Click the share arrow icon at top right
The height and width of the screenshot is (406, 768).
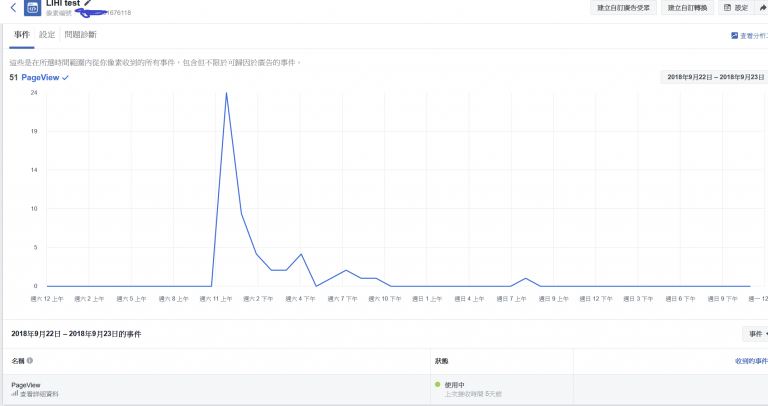762,8
